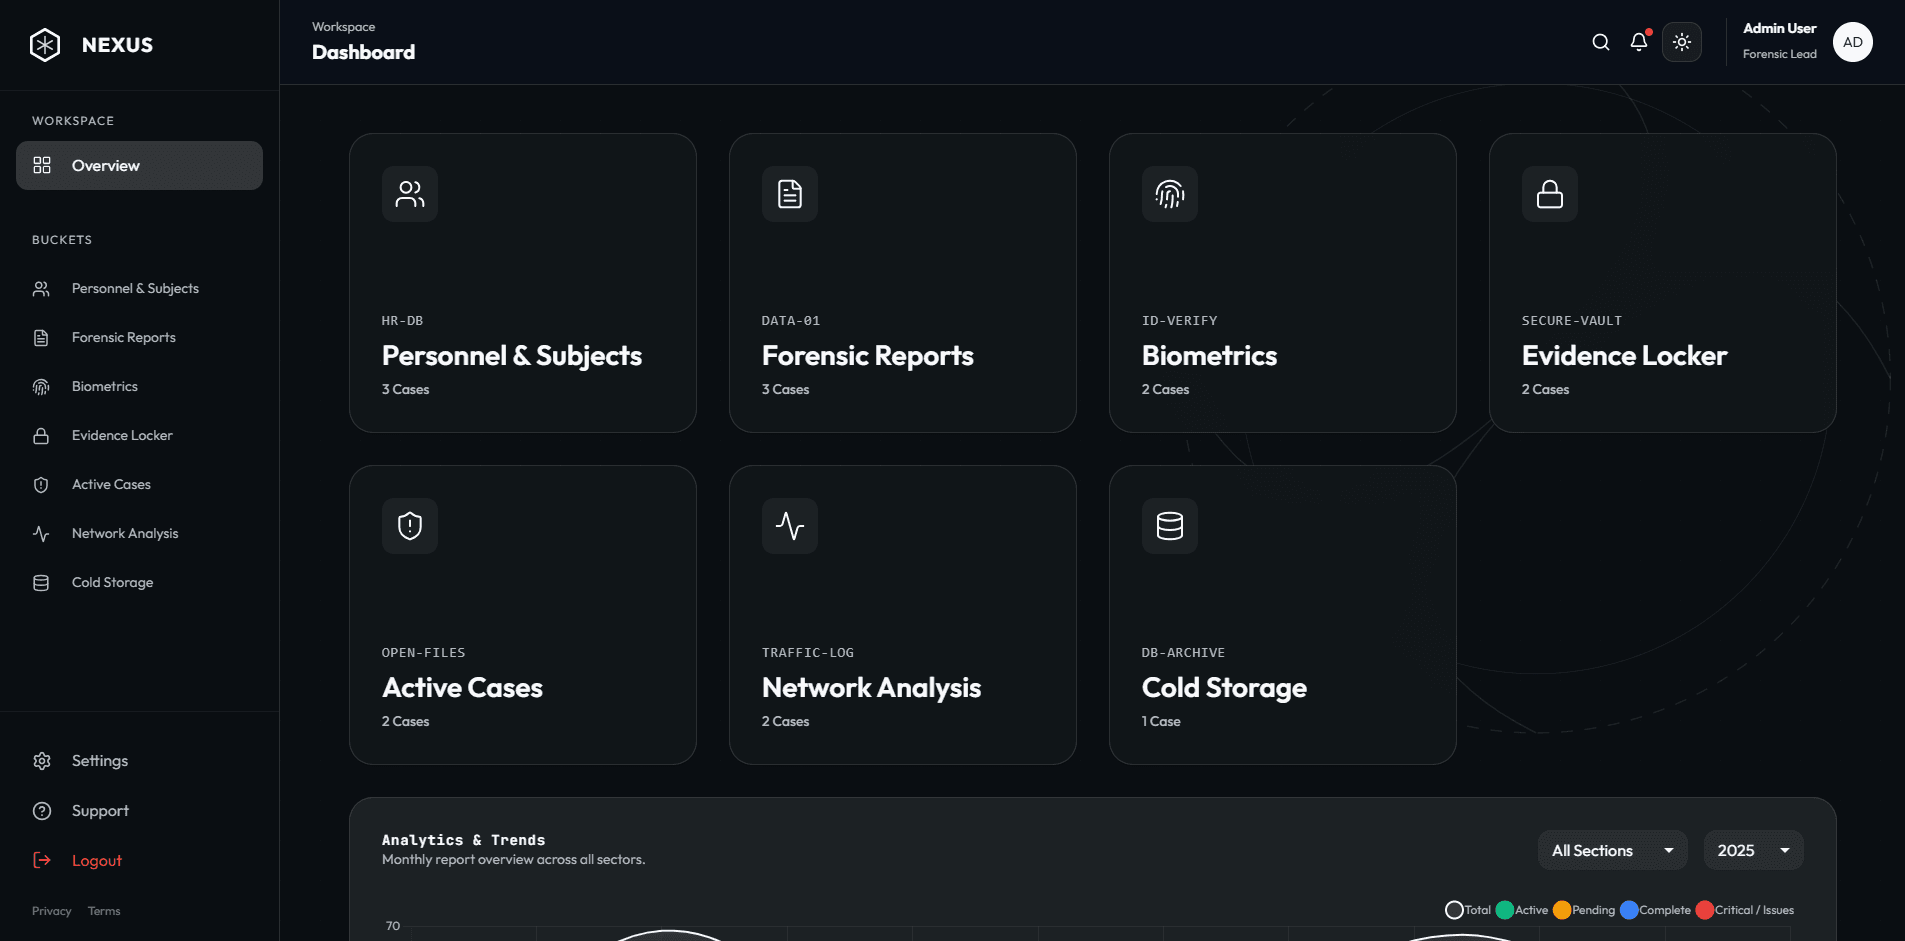
Task: Click the Cold Storage database icon on card
Action: click(1169, 526)
